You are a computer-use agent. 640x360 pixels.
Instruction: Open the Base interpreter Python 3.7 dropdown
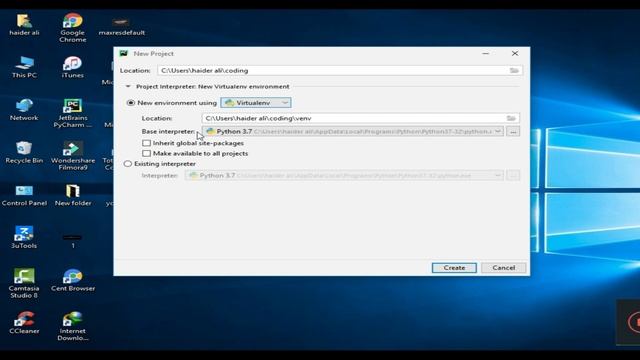click(353, 131)
